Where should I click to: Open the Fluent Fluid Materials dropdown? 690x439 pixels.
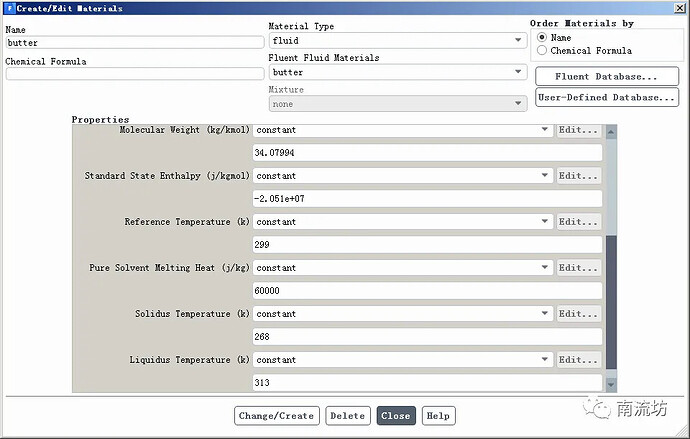coord(398,72)
